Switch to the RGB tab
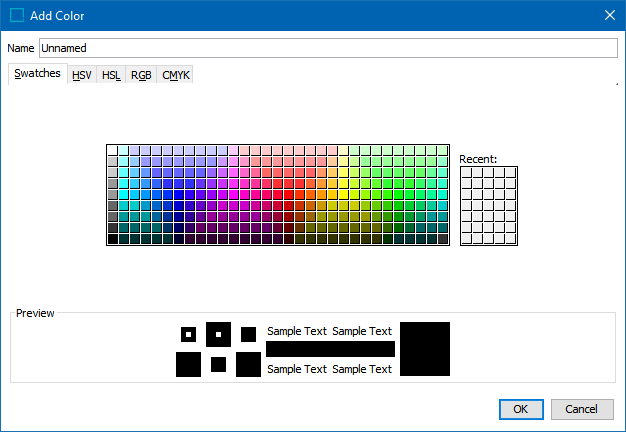This screenshot has width=626, height=432. pos(141,75)
